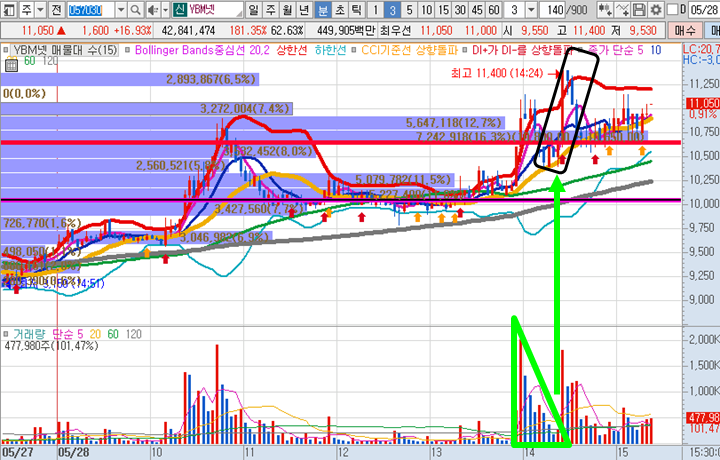Click the add candle indicator icon
The image size is (720, 460).
[605, 10]
